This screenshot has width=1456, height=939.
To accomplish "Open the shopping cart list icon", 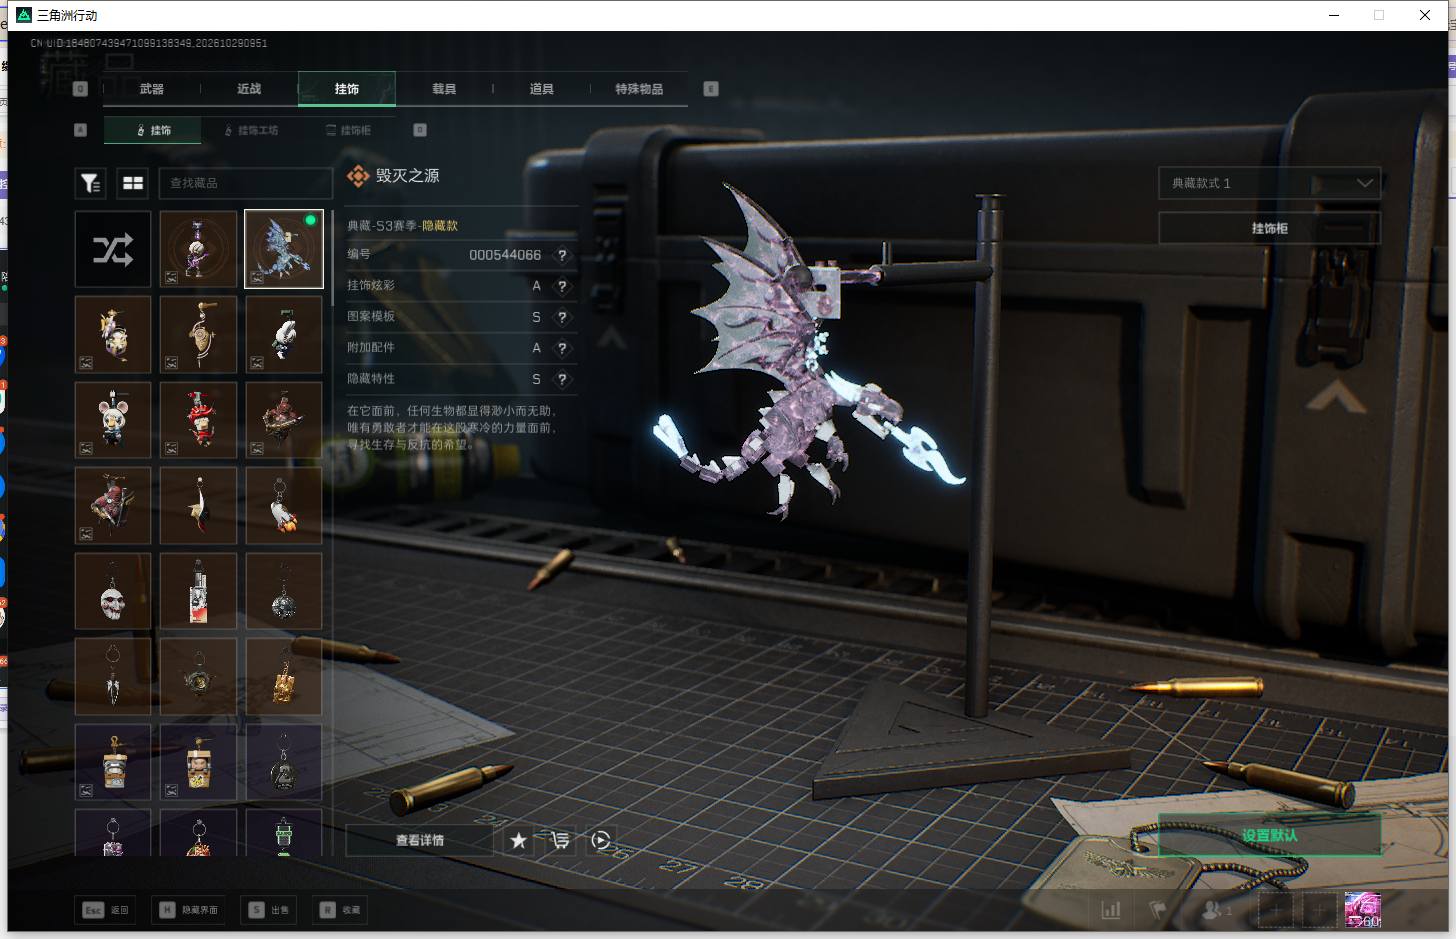I will point(560,840).
